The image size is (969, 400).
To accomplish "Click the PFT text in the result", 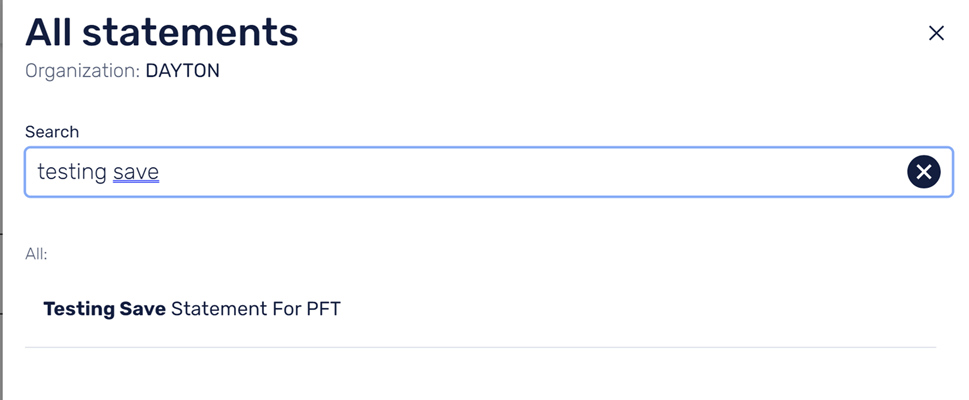I will [324, 309].
